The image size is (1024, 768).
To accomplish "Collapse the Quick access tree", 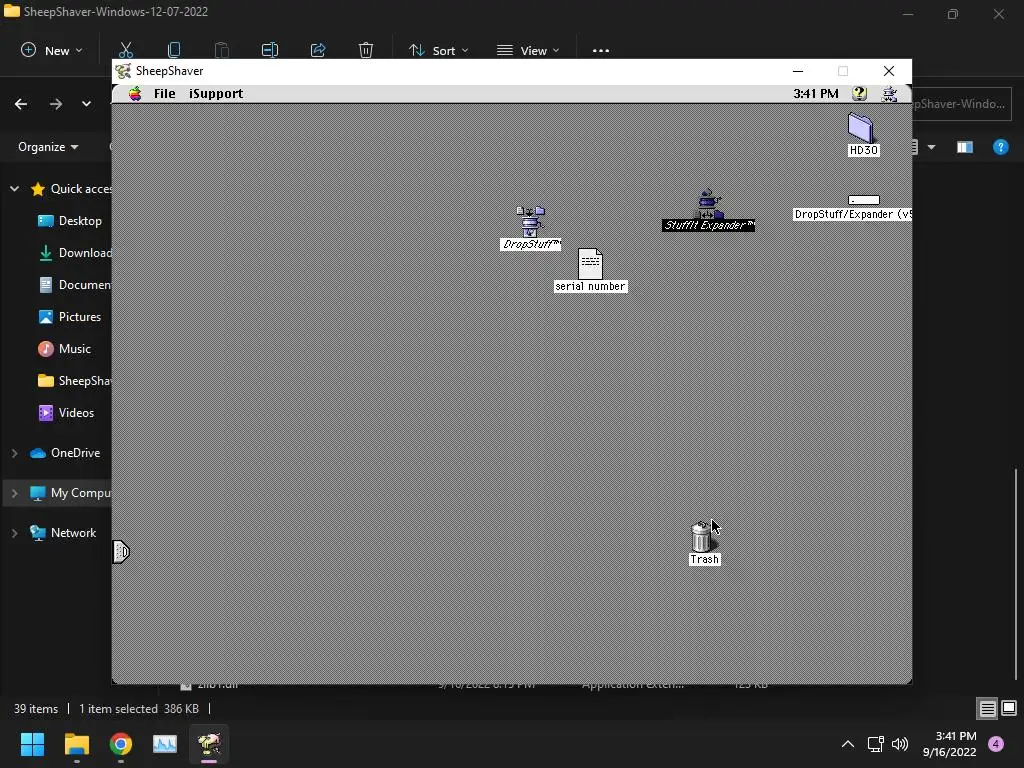I will click(x=14, y=189).
